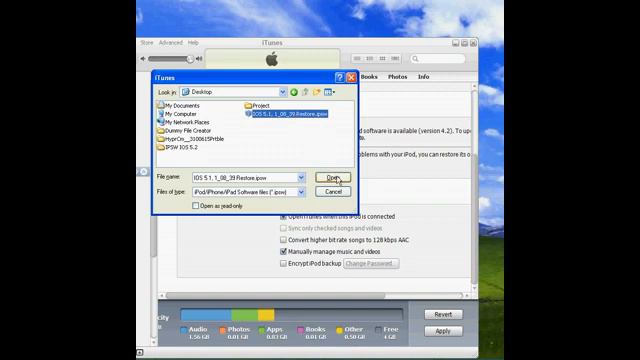Select the My Computer icon
Screen dimensions: 640x360
coord(161,114)
